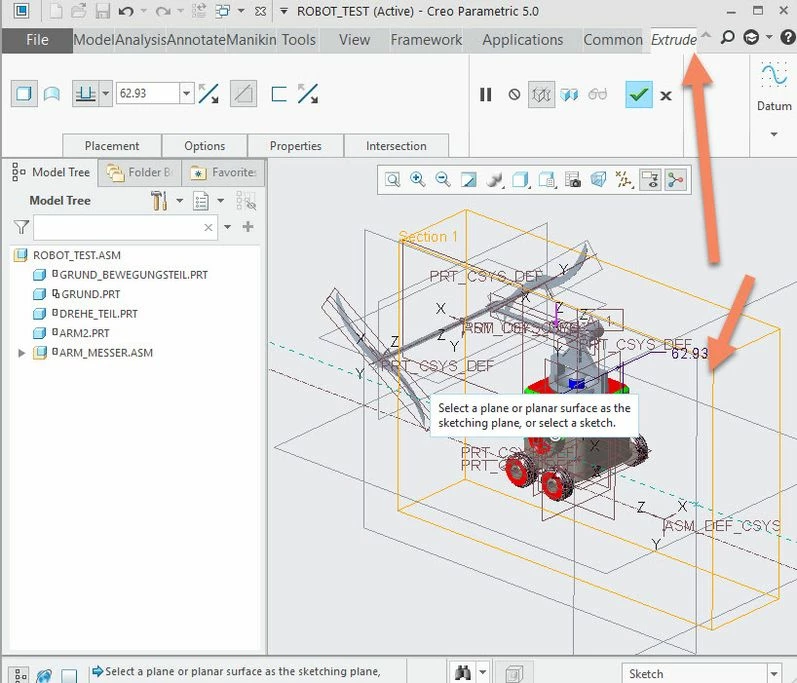The height and width of the screenshot is (683, 797).
Task: Open the Options panel tab
Action: 204,146
